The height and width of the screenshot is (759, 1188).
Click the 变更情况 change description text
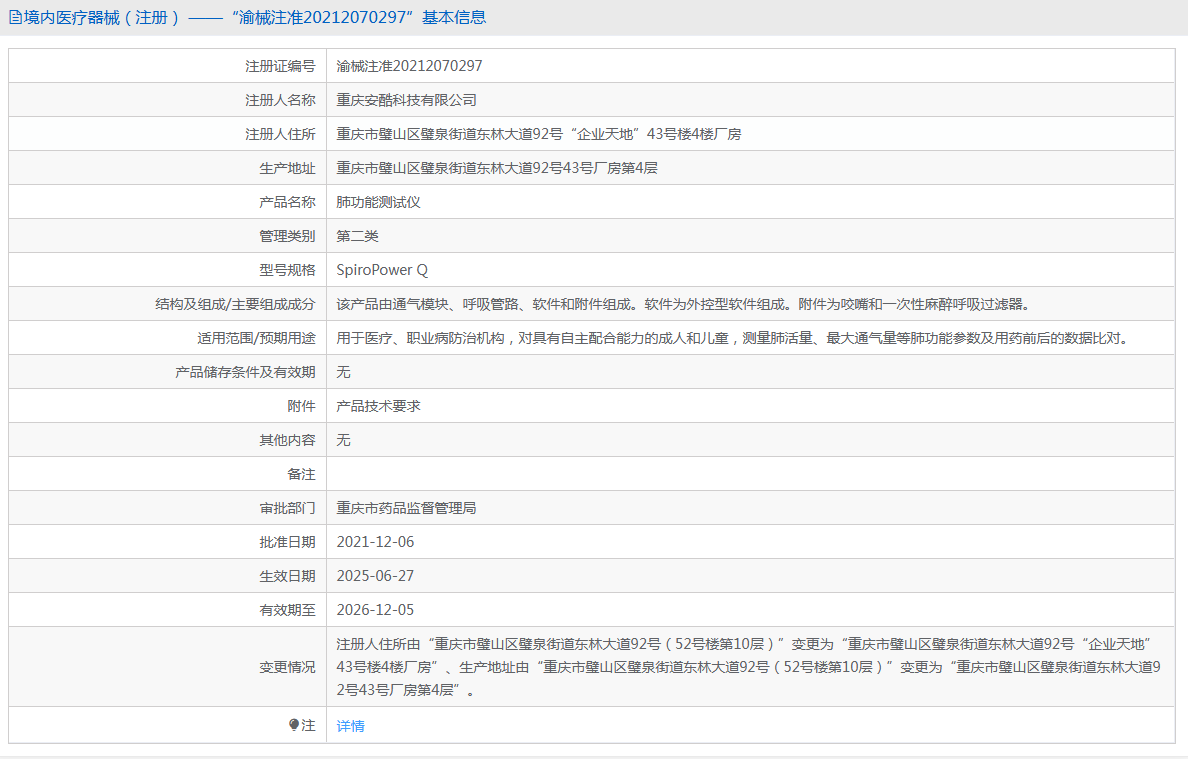pyautogui.click(x=749, y=667)
